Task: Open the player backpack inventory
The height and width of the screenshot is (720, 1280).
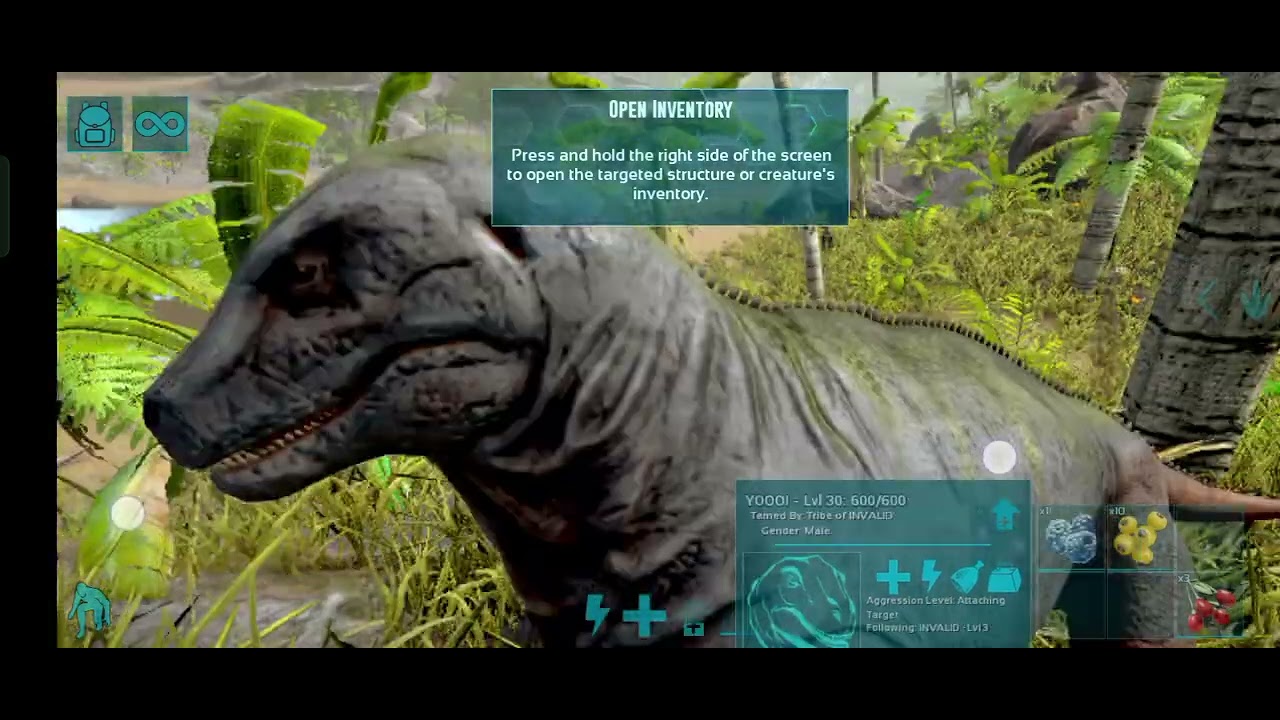Action: point(95,124)
